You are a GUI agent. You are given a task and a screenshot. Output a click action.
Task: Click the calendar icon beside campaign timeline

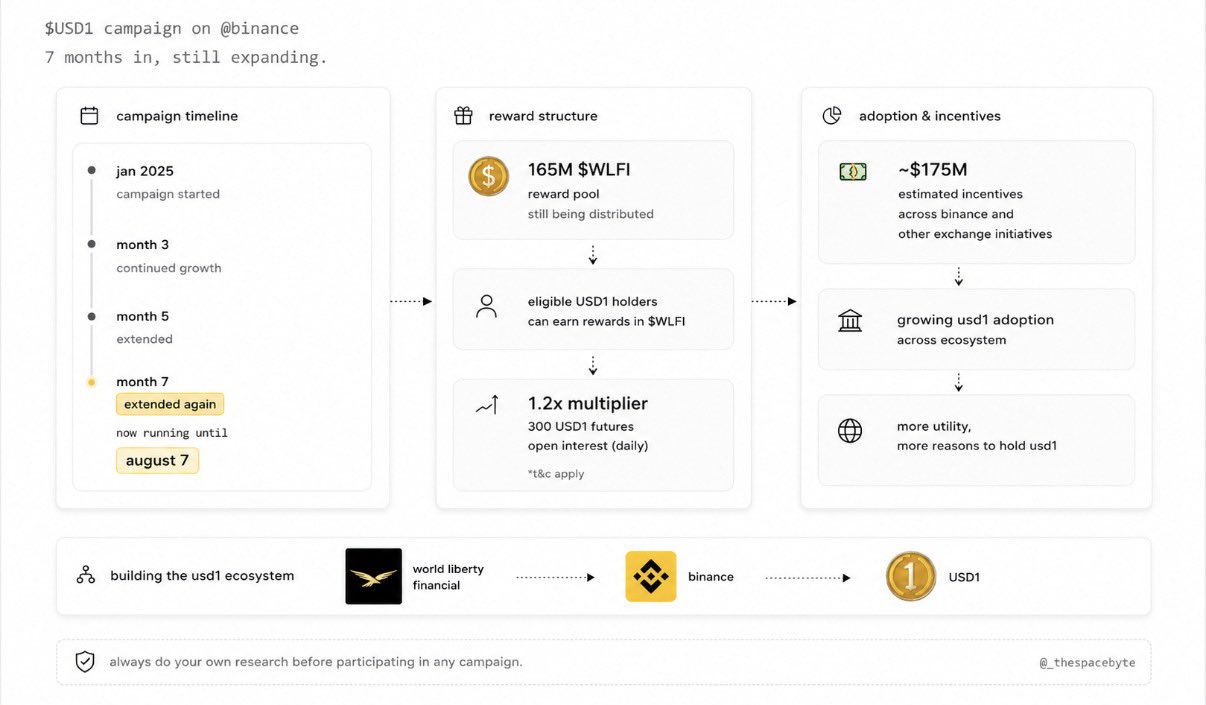pos(89,116)
